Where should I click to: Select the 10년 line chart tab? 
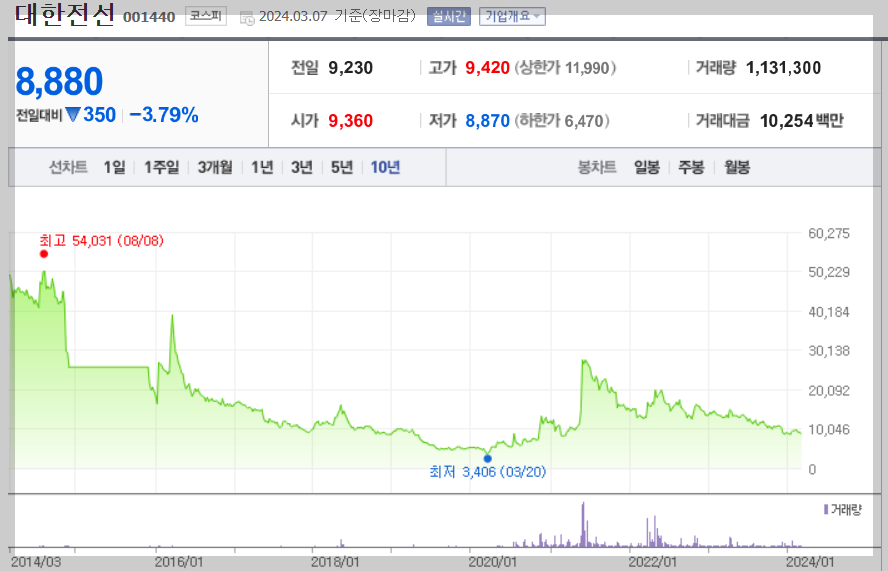(385, 167)
